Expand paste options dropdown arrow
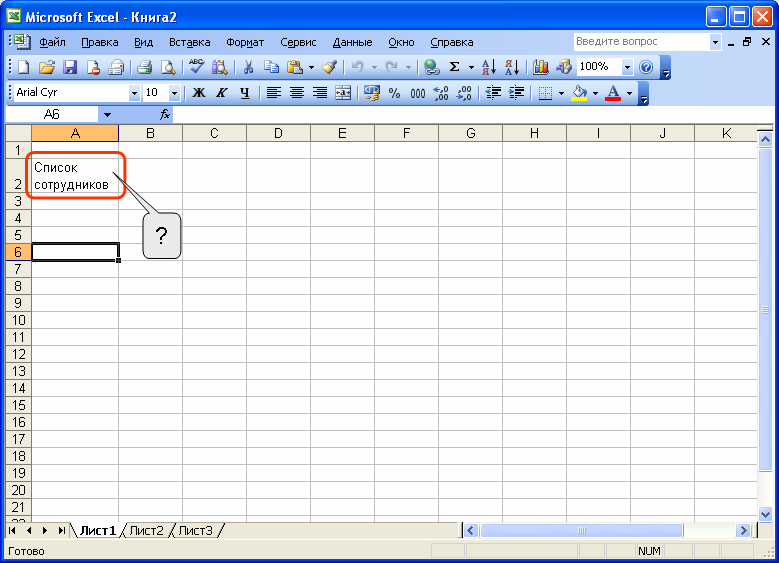This screenshot has height=563, width=779. [x=311, y=67]
